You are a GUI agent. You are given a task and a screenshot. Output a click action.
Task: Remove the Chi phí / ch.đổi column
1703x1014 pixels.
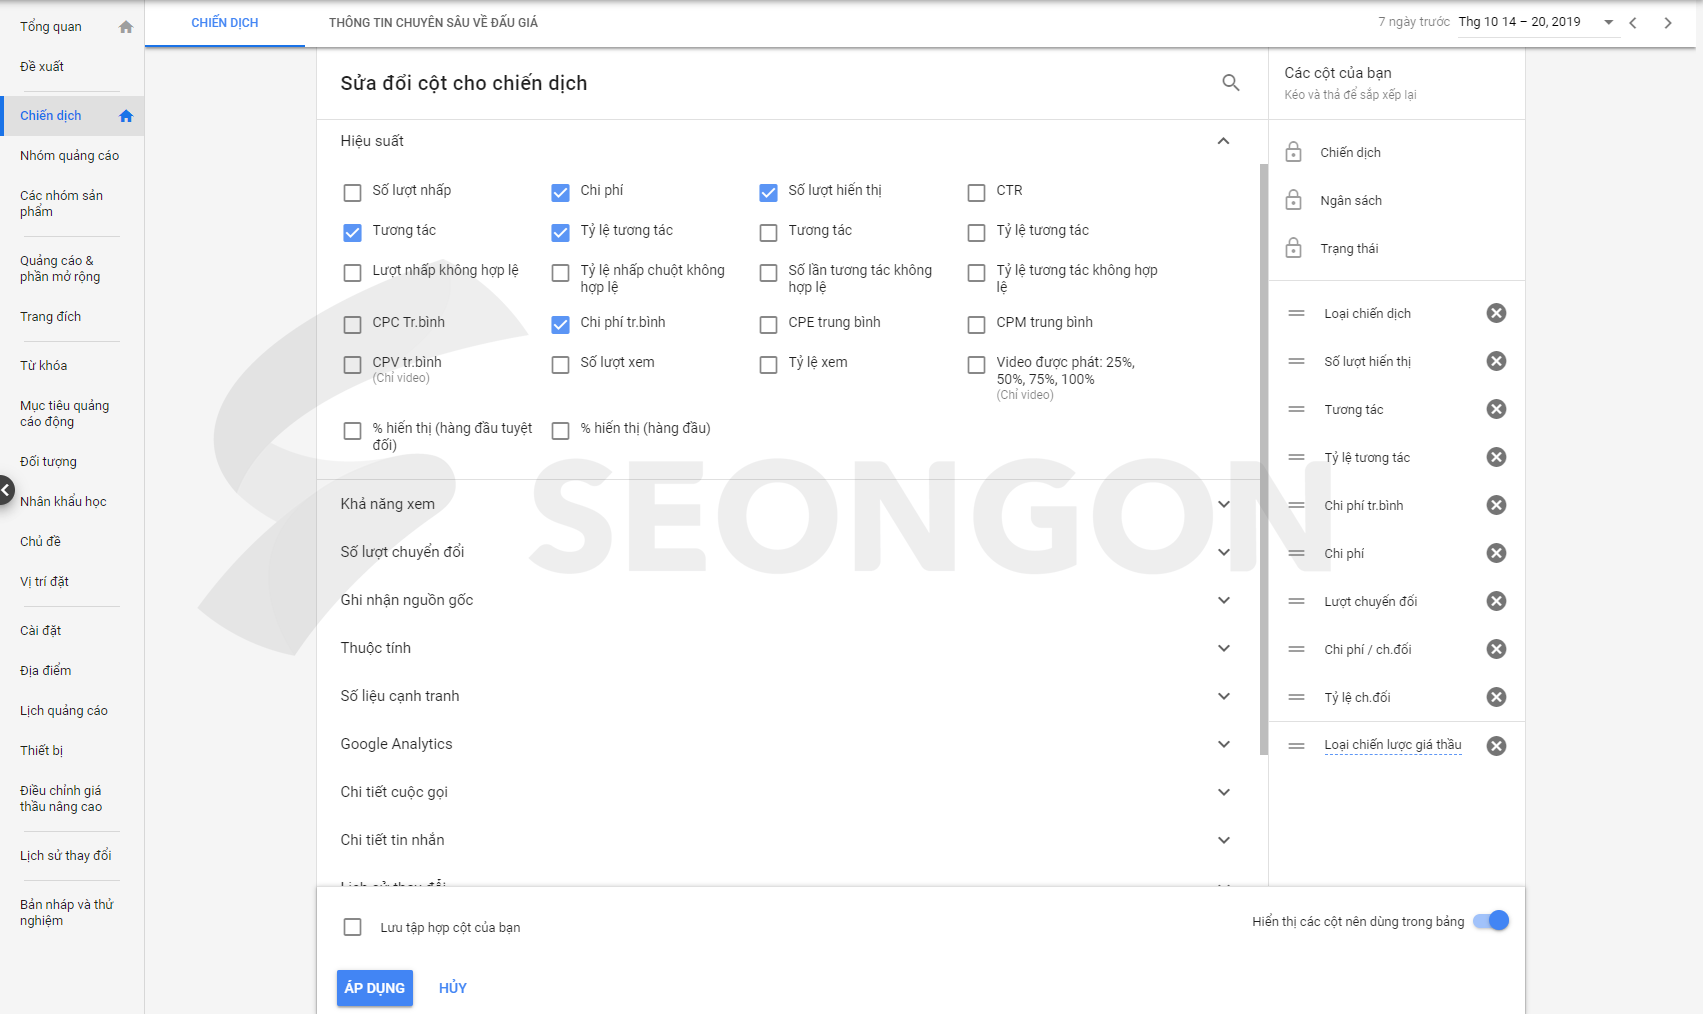[1496, 649]
